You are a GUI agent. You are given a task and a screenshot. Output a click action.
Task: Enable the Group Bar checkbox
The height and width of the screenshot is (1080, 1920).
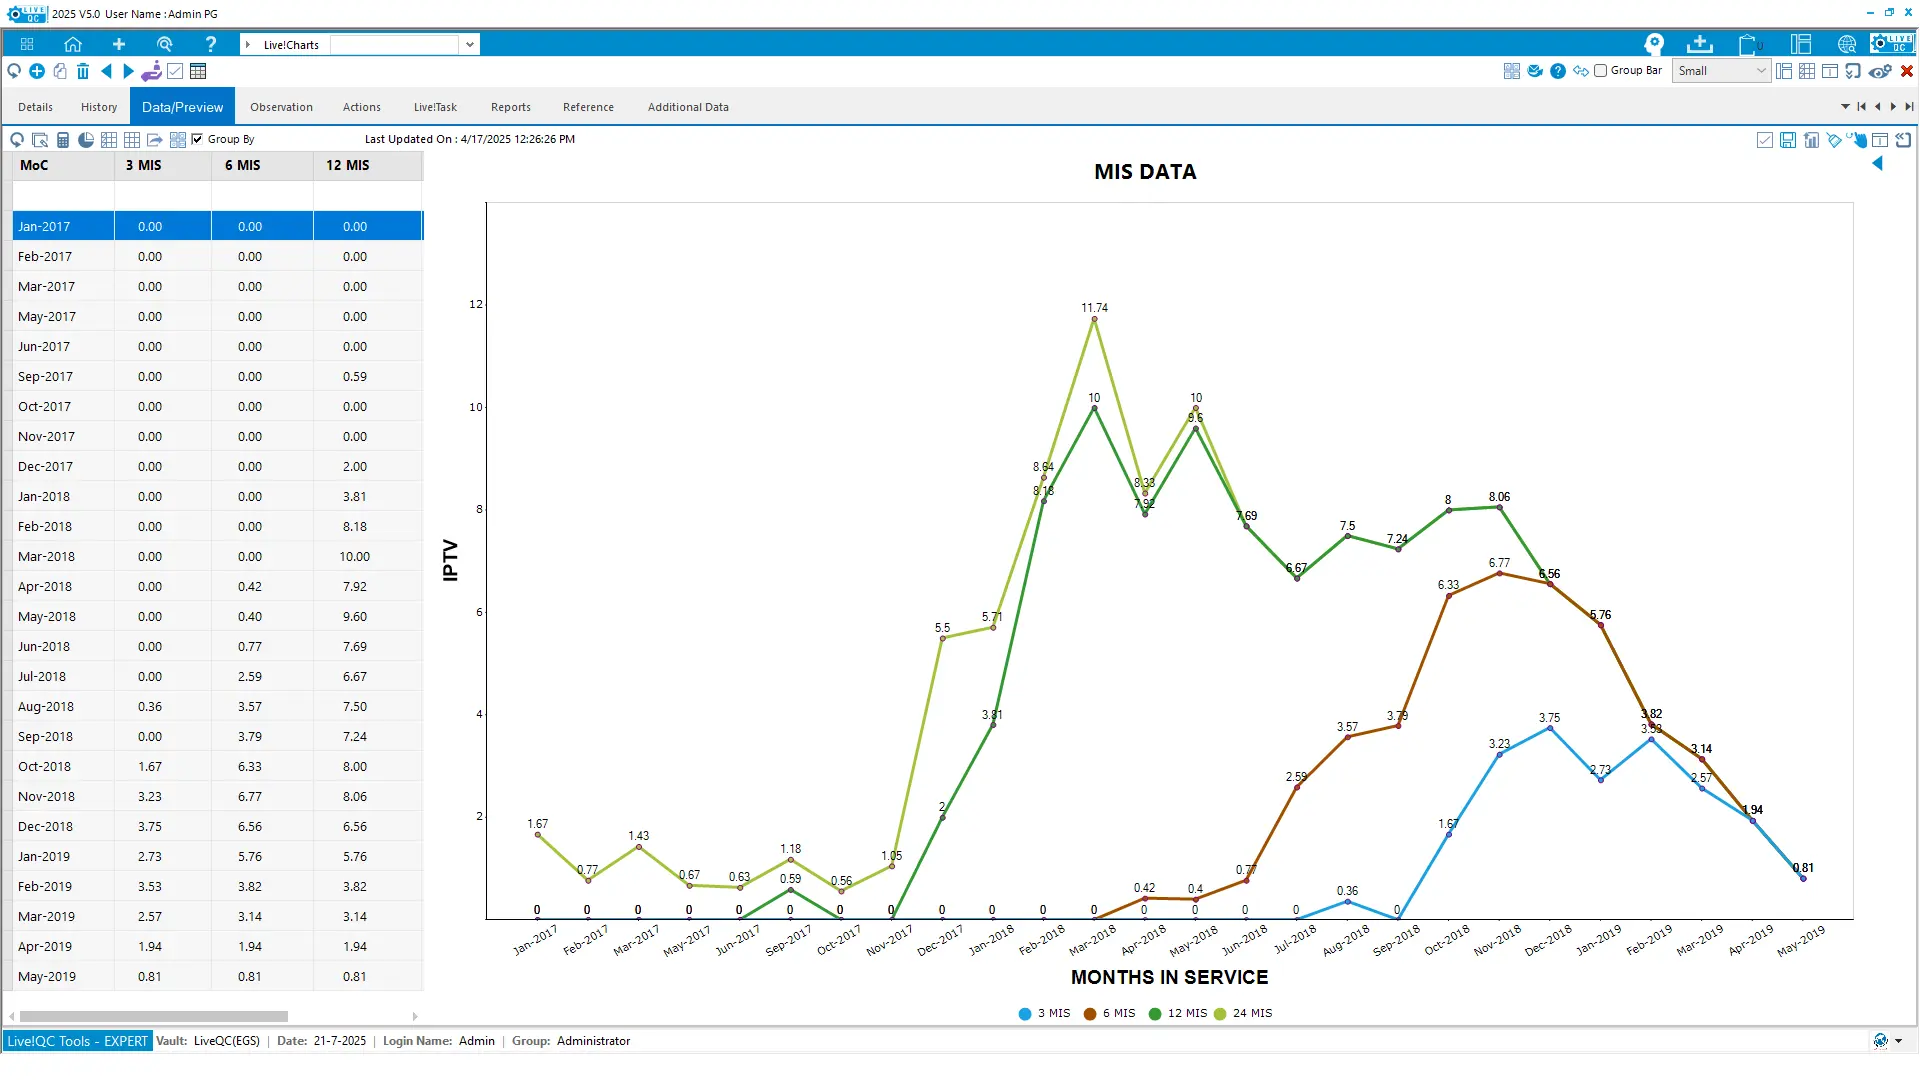pyautogui.click(x=1601, y=71)
